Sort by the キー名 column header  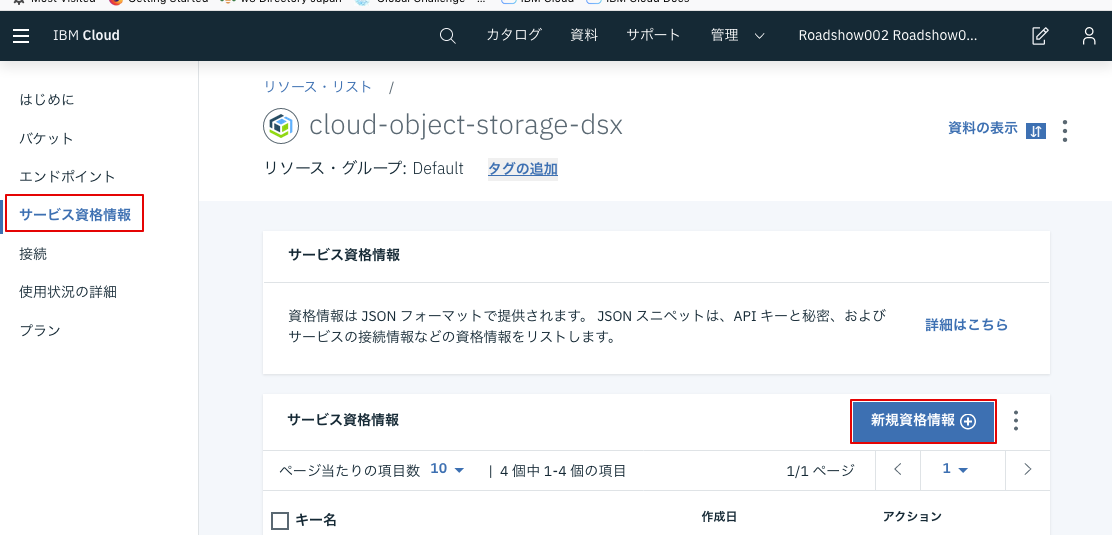click(316, 520)
